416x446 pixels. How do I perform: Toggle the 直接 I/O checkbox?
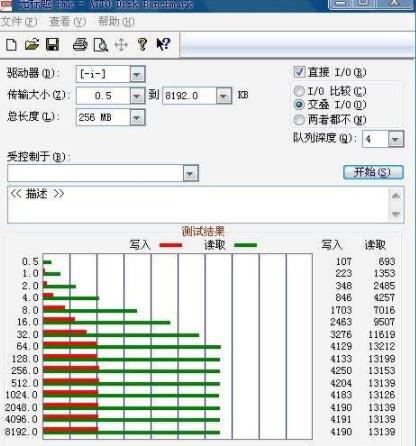(299, 72)
